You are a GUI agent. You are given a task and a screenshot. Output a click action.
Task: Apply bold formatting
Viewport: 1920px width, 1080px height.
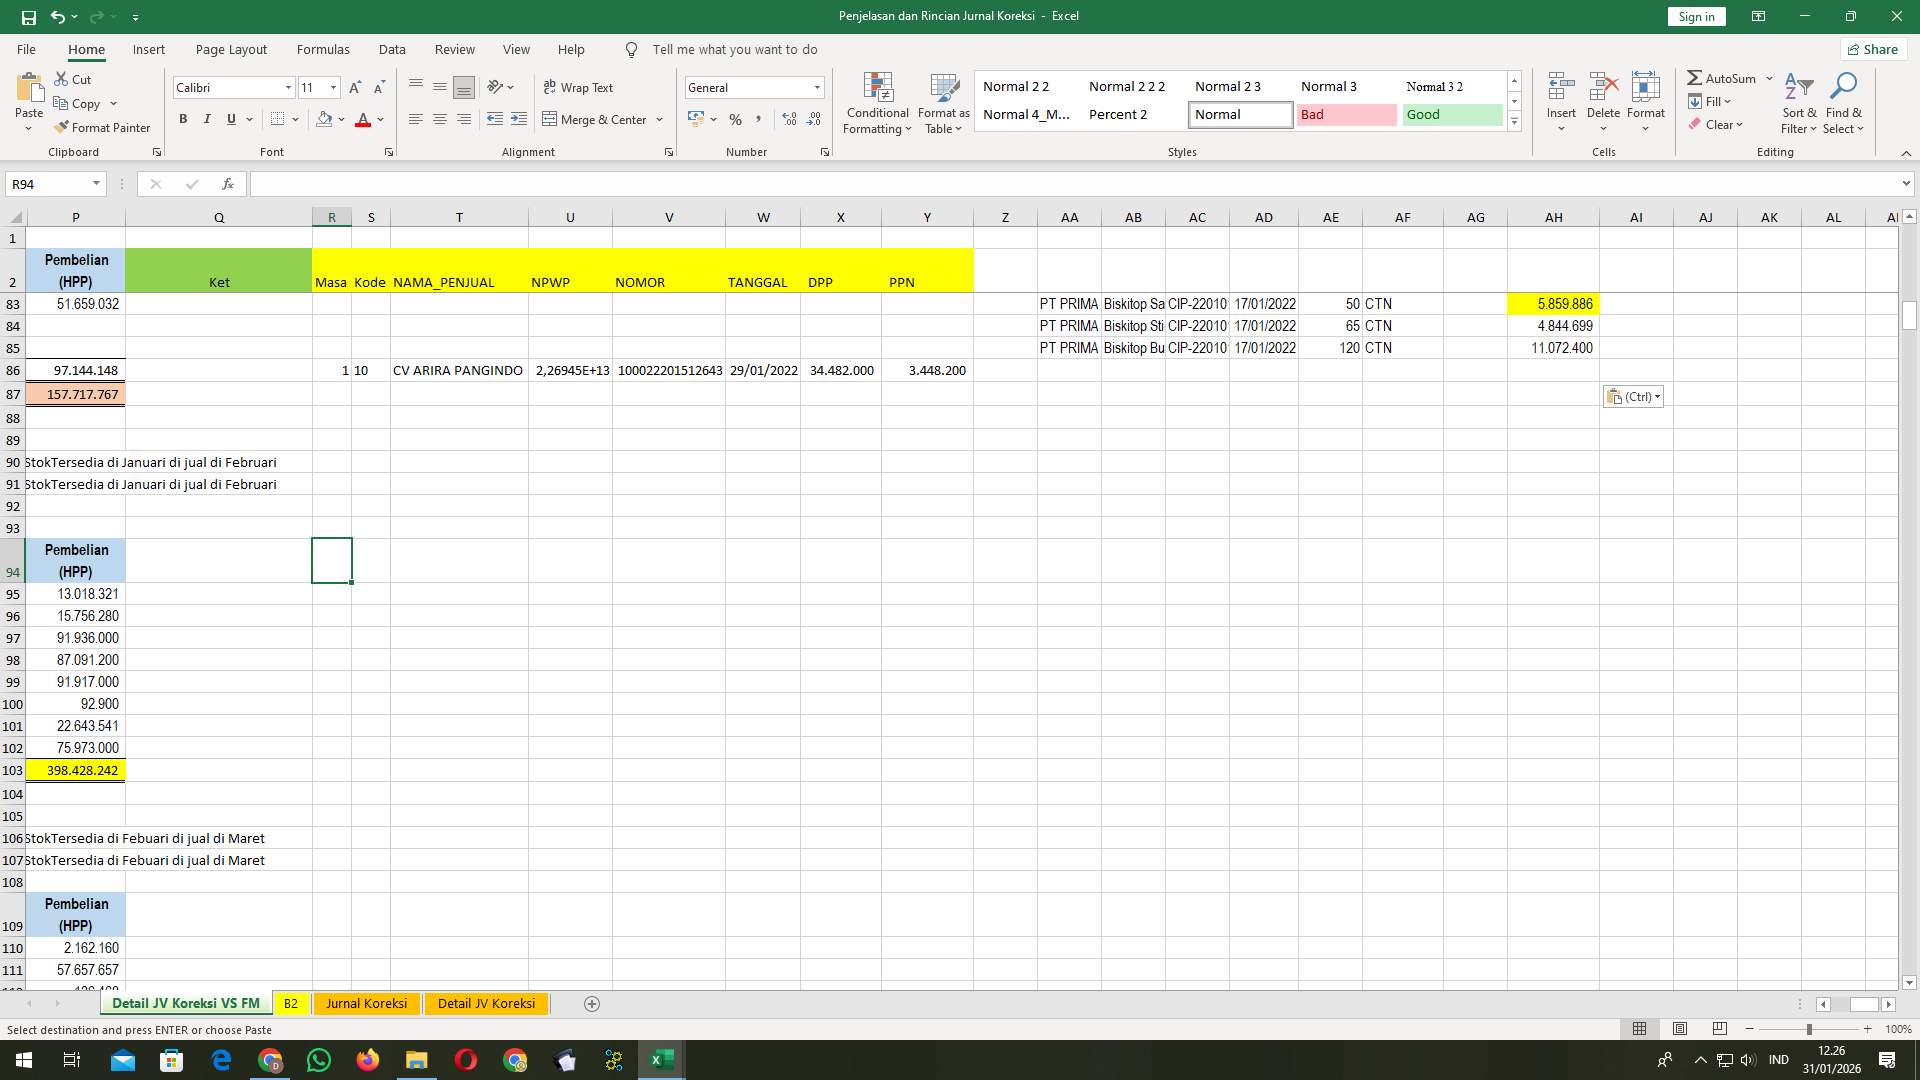[x=183, y=118]
